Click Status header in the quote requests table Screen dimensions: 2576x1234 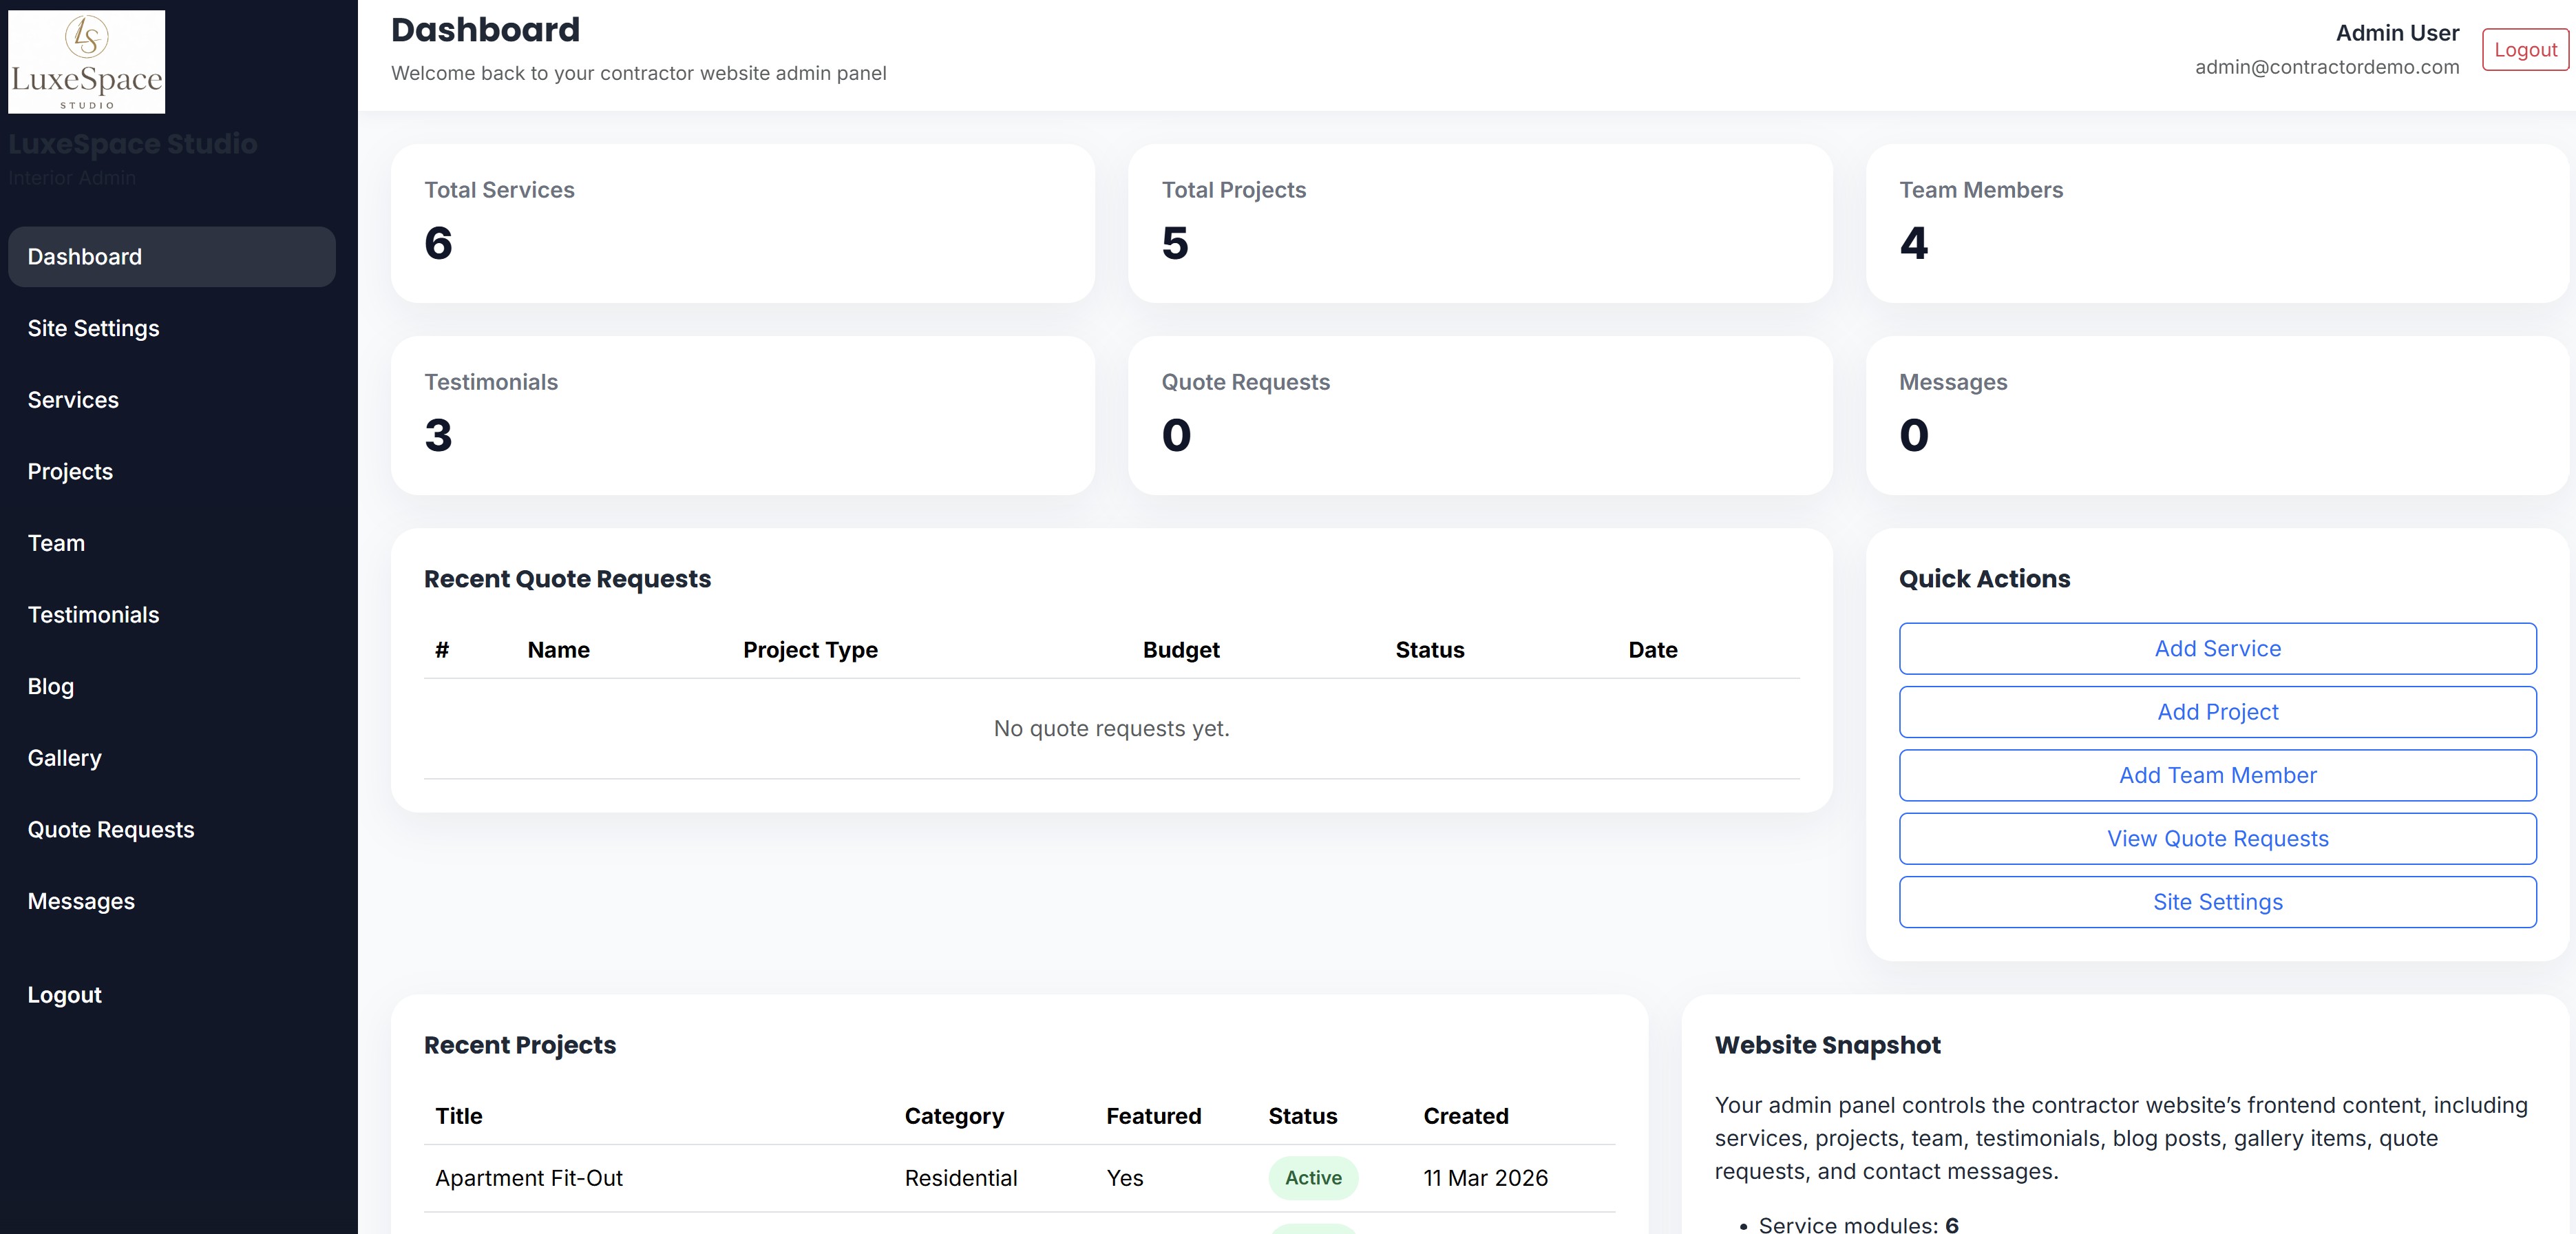coord(1430,650)
